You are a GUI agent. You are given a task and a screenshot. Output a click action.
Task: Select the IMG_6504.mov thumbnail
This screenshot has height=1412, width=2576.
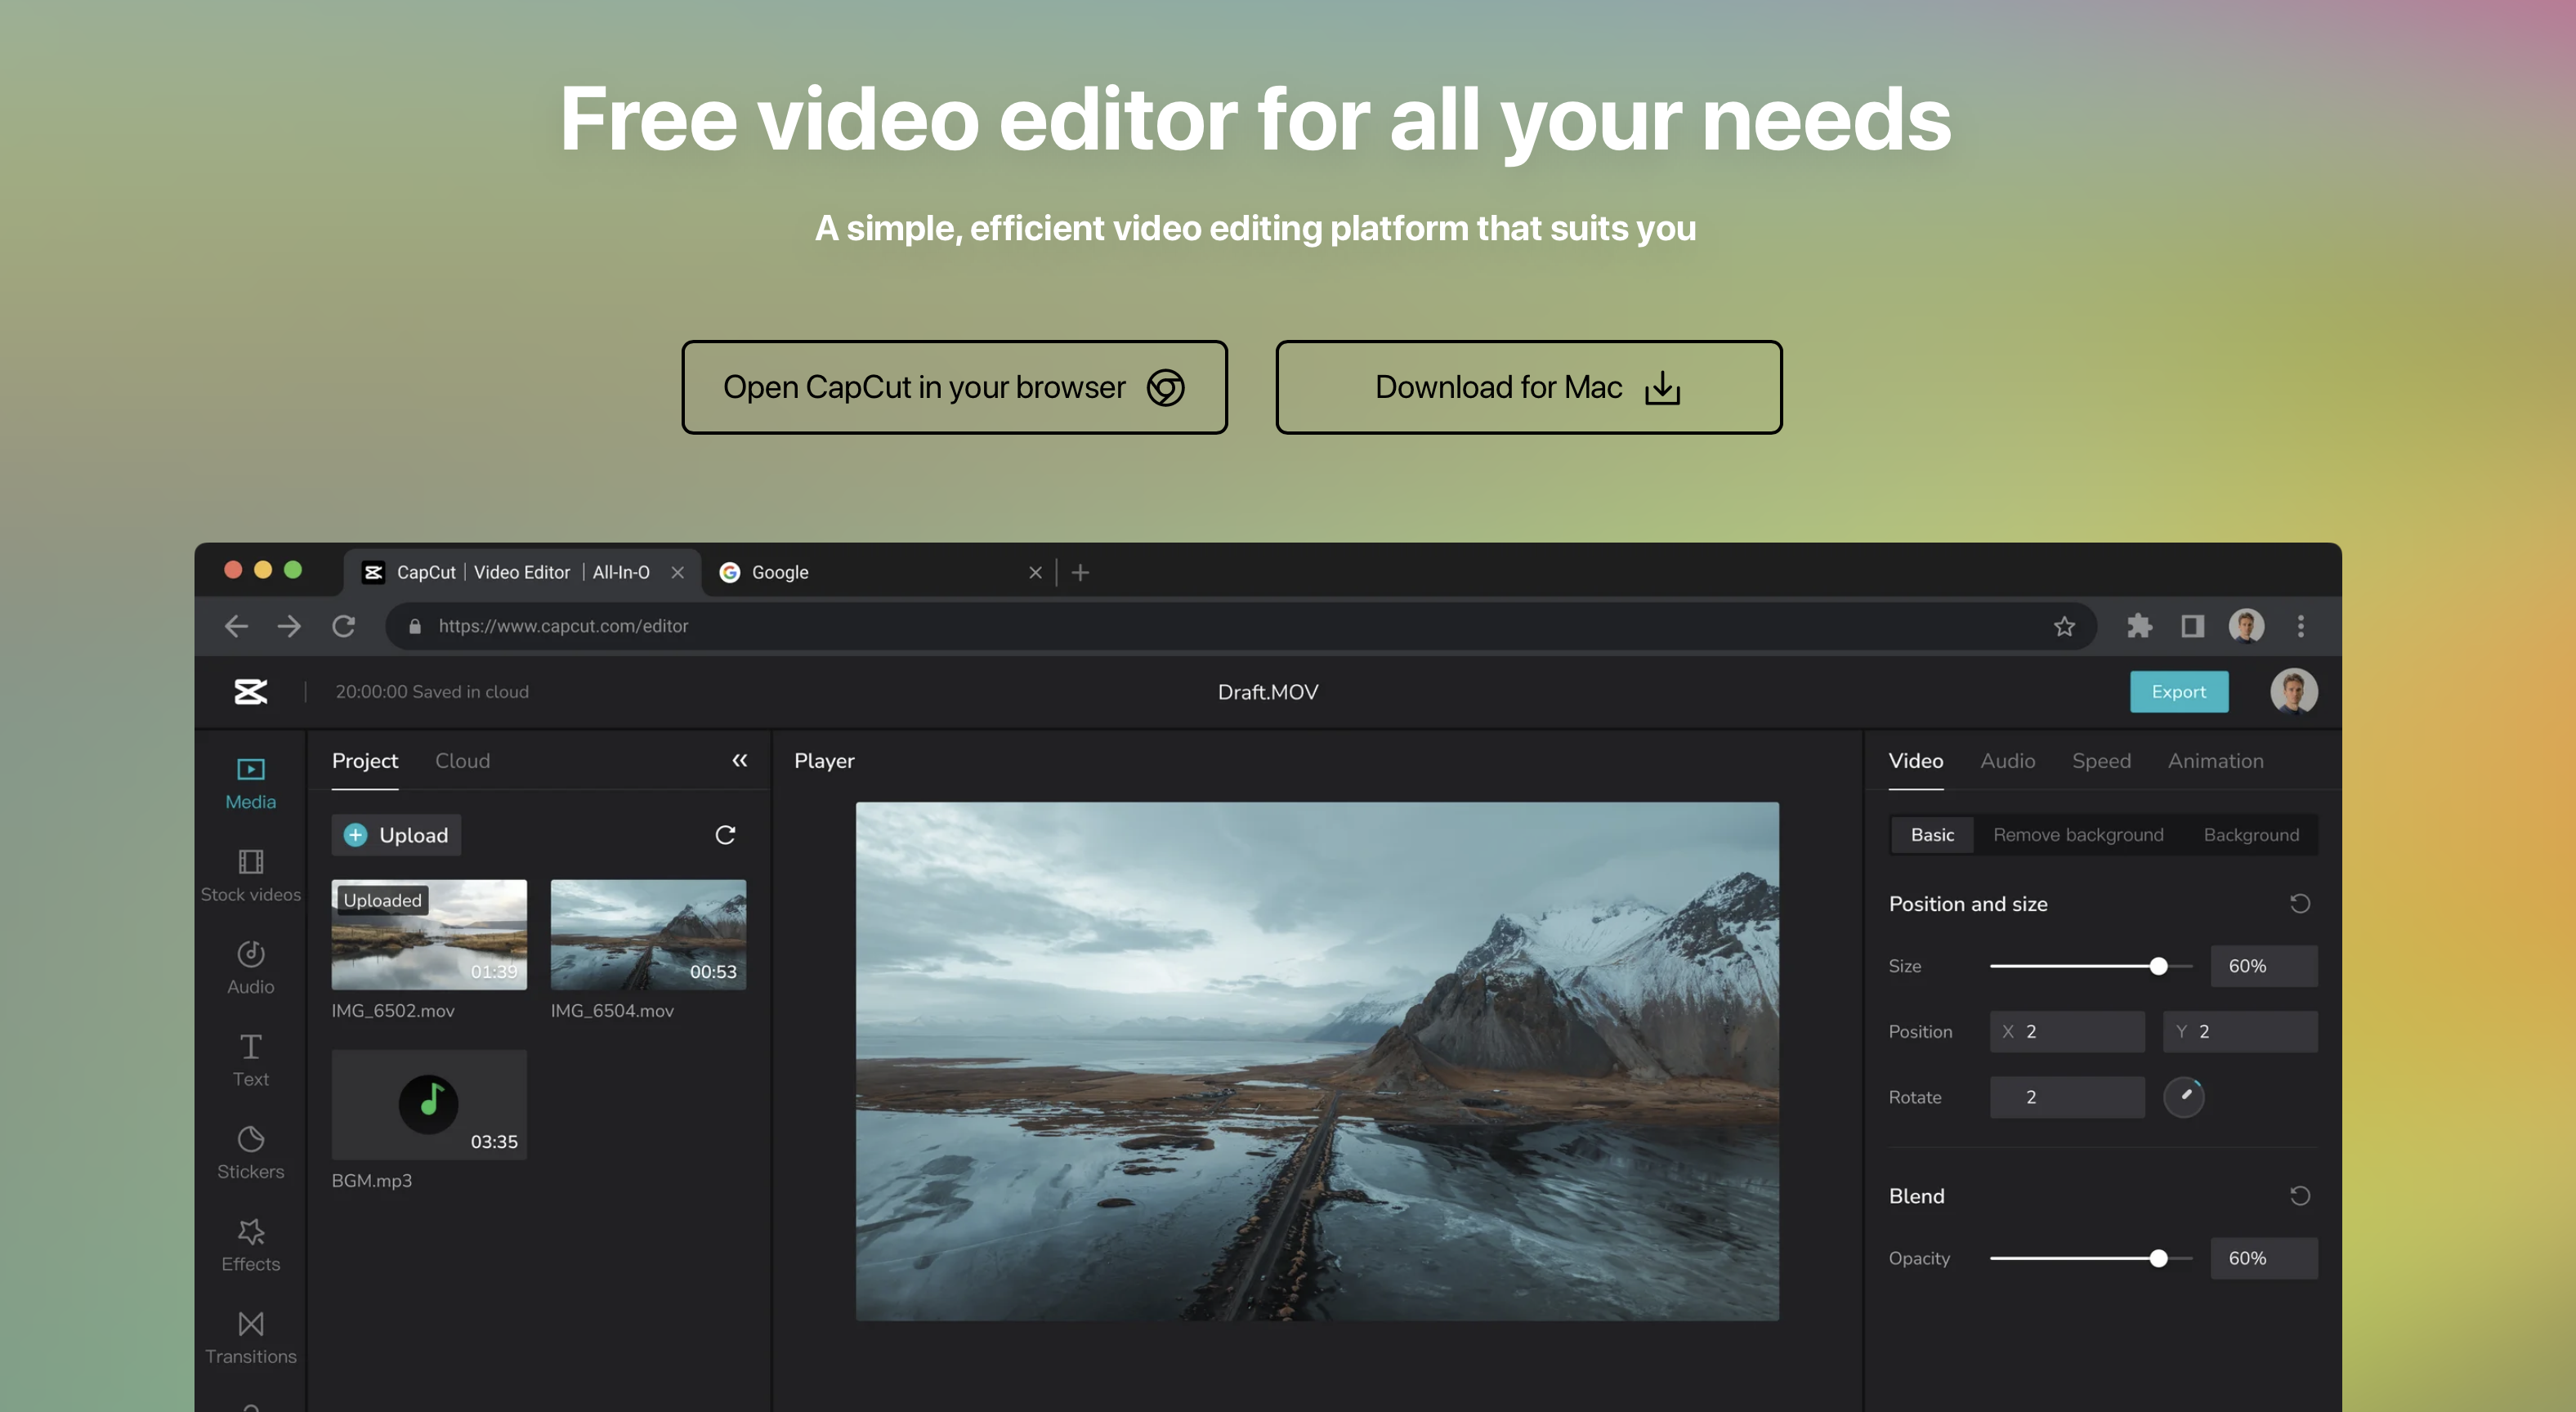tap(648, 935)
